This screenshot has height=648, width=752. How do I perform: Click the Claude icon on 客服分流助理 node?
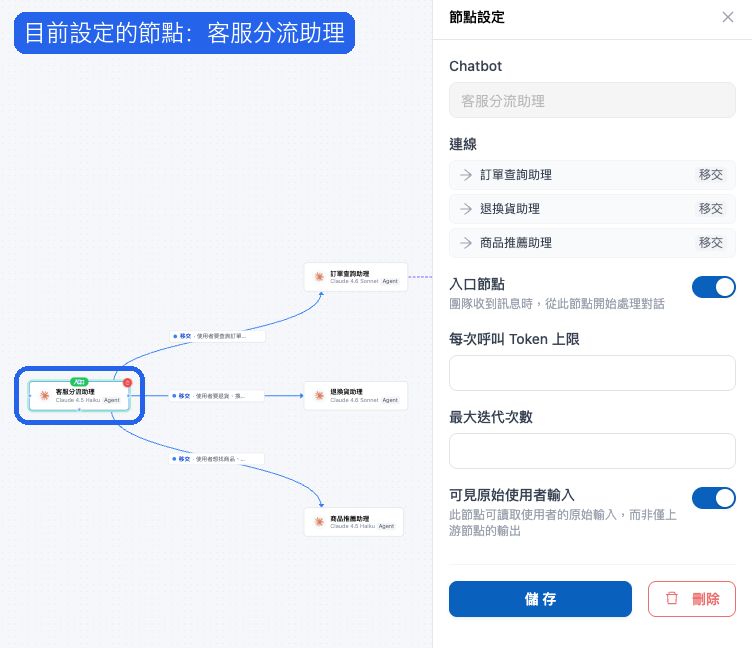click(x=45, y=396)
